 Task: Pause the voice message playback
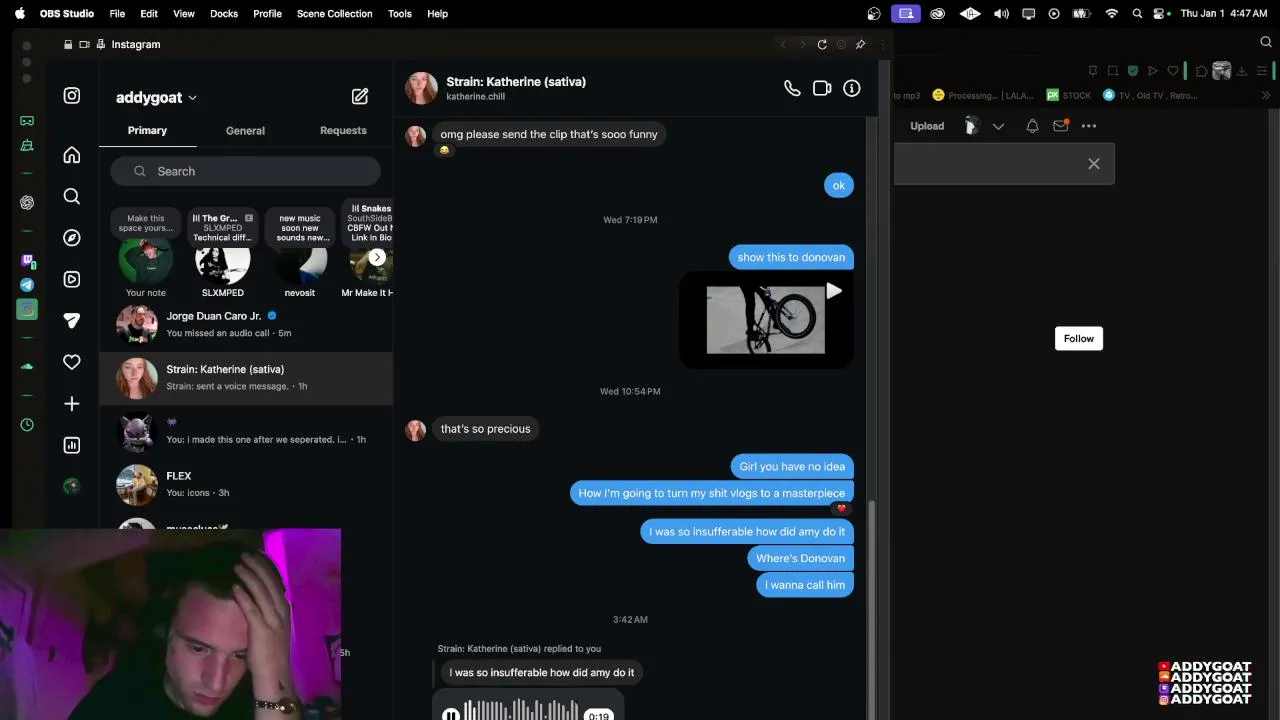(451, 714)
